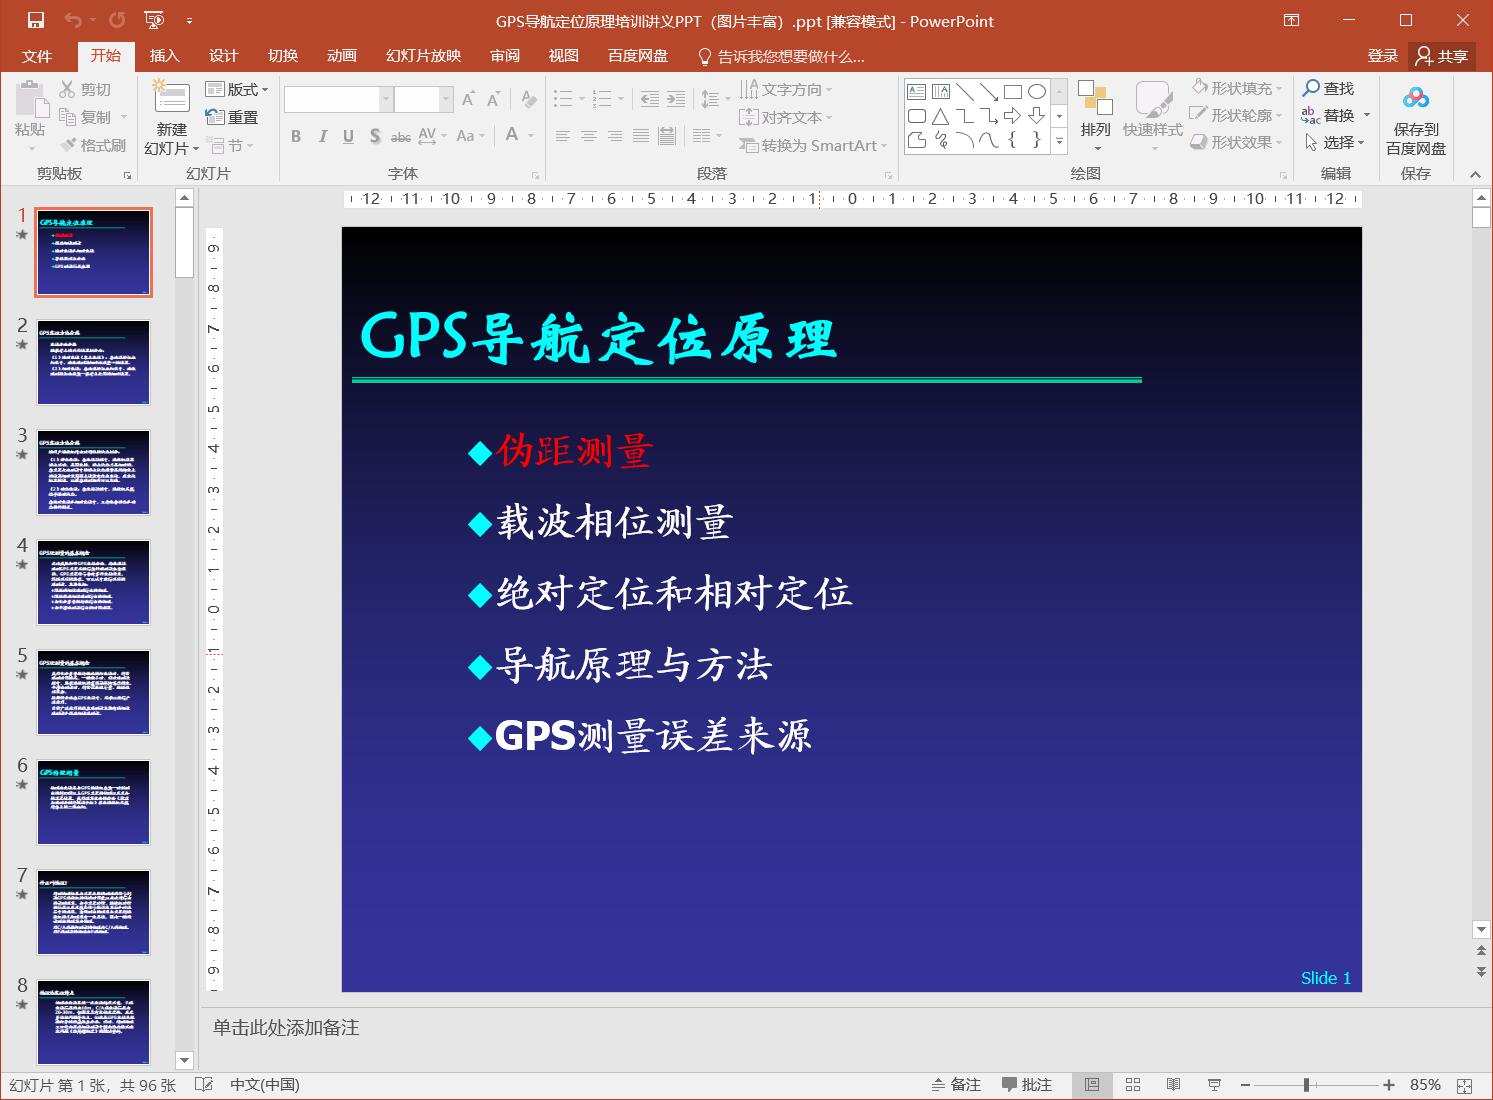The width and height of the screenshot is (1493, 1100).
Task: Switch to the 插入 Insert tab
Action: (164, 56)
